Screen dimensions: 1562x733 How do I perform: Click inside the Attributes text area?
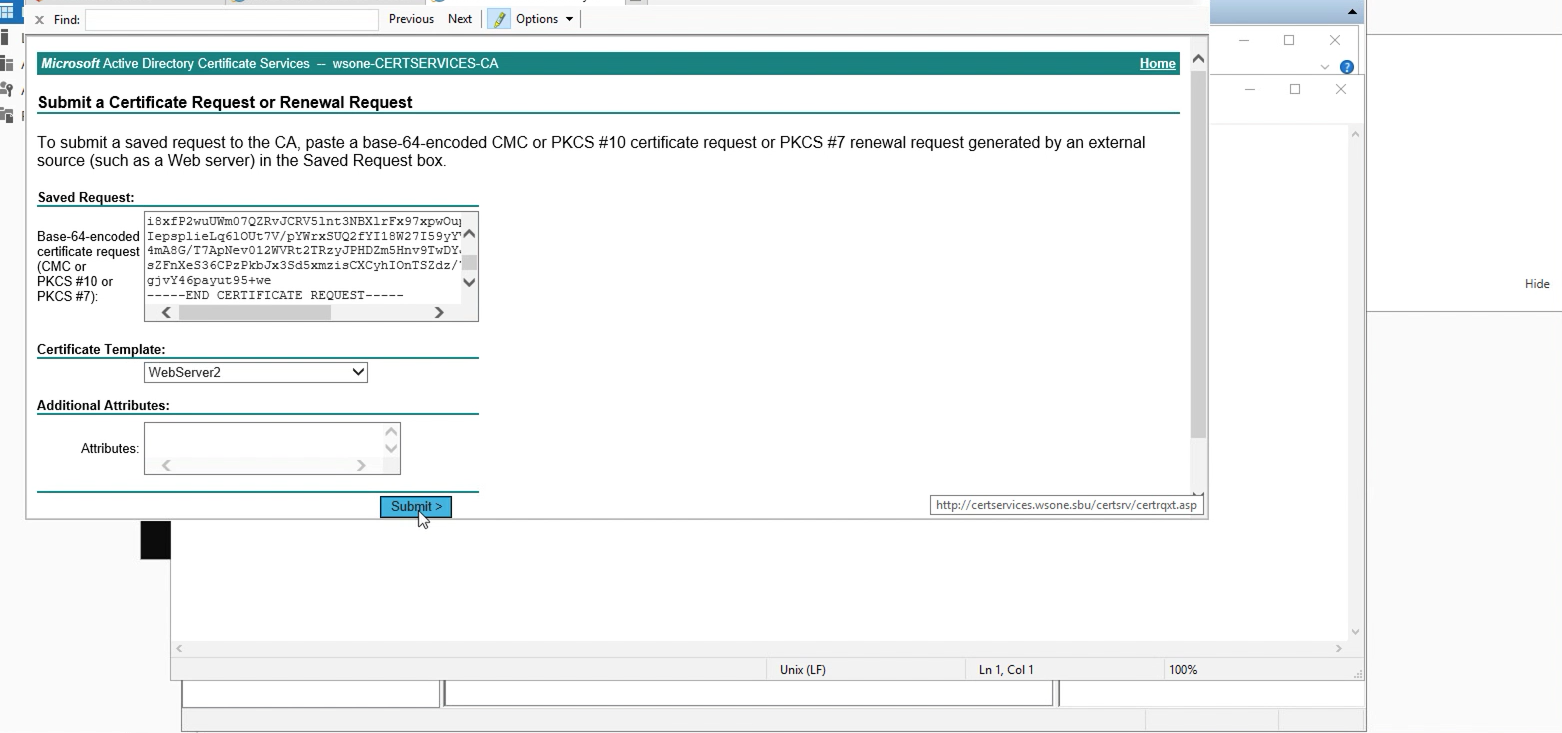[264, 441]
